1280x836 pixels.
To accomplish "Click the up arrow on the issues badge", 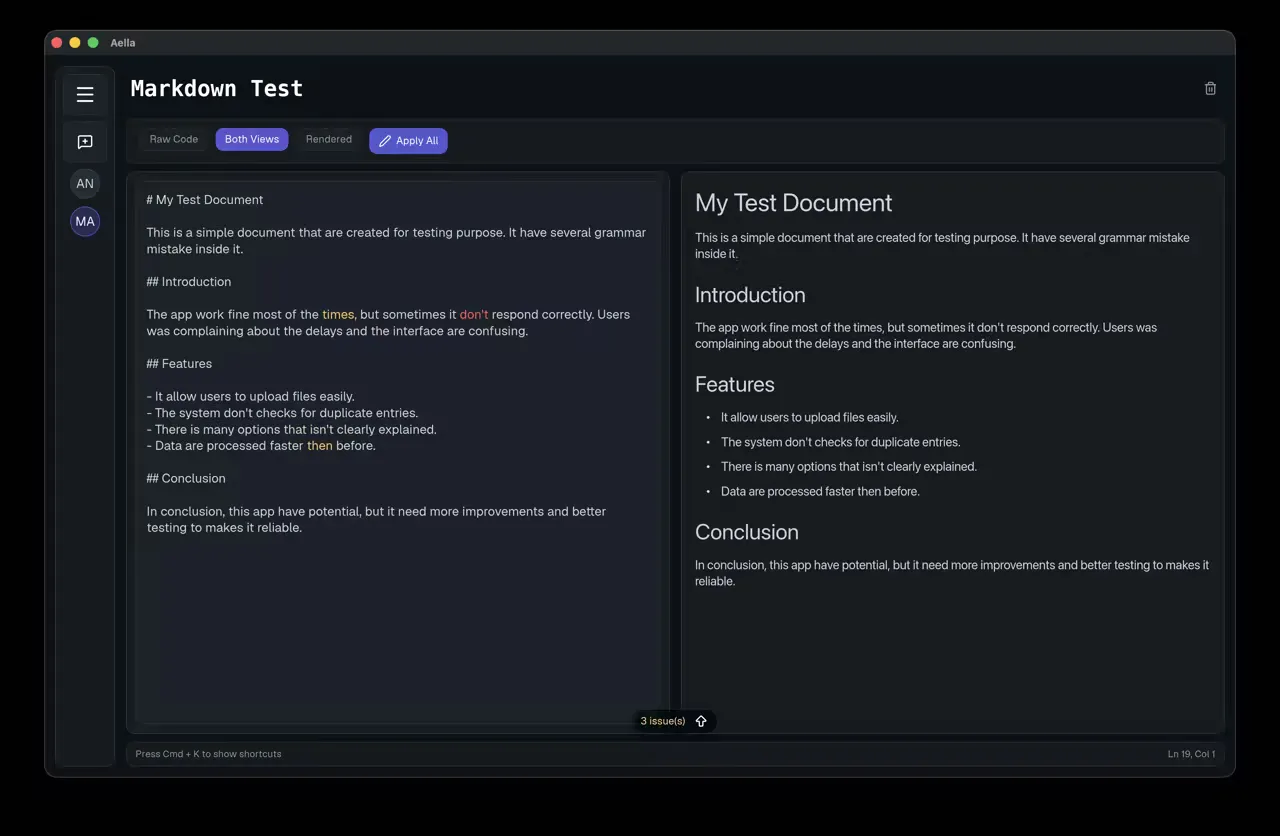I will pos(701,720).
